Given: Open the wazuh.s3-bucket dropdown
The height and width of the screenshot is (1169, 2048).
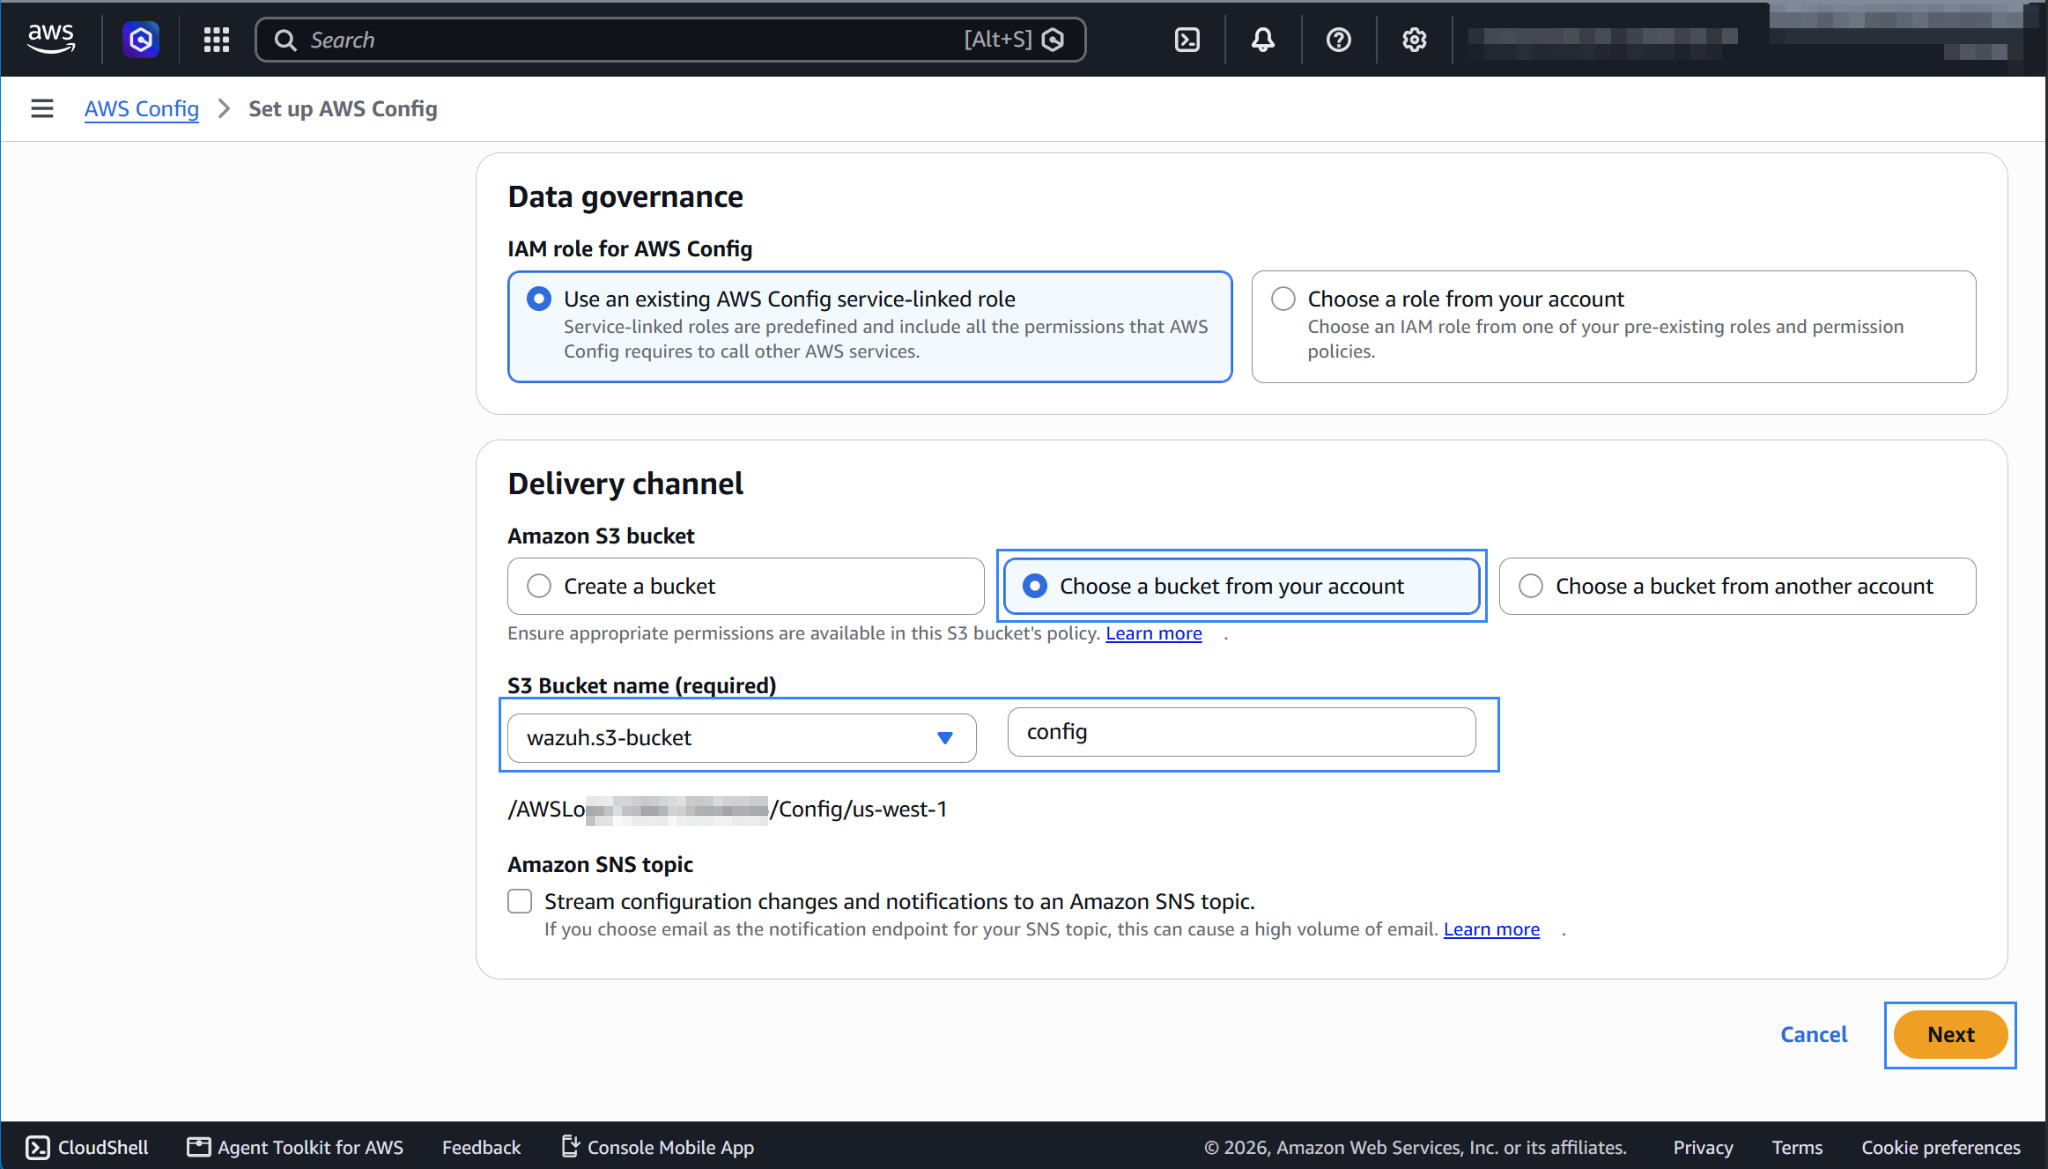Looking at the screenshot, I should [741, 738].
